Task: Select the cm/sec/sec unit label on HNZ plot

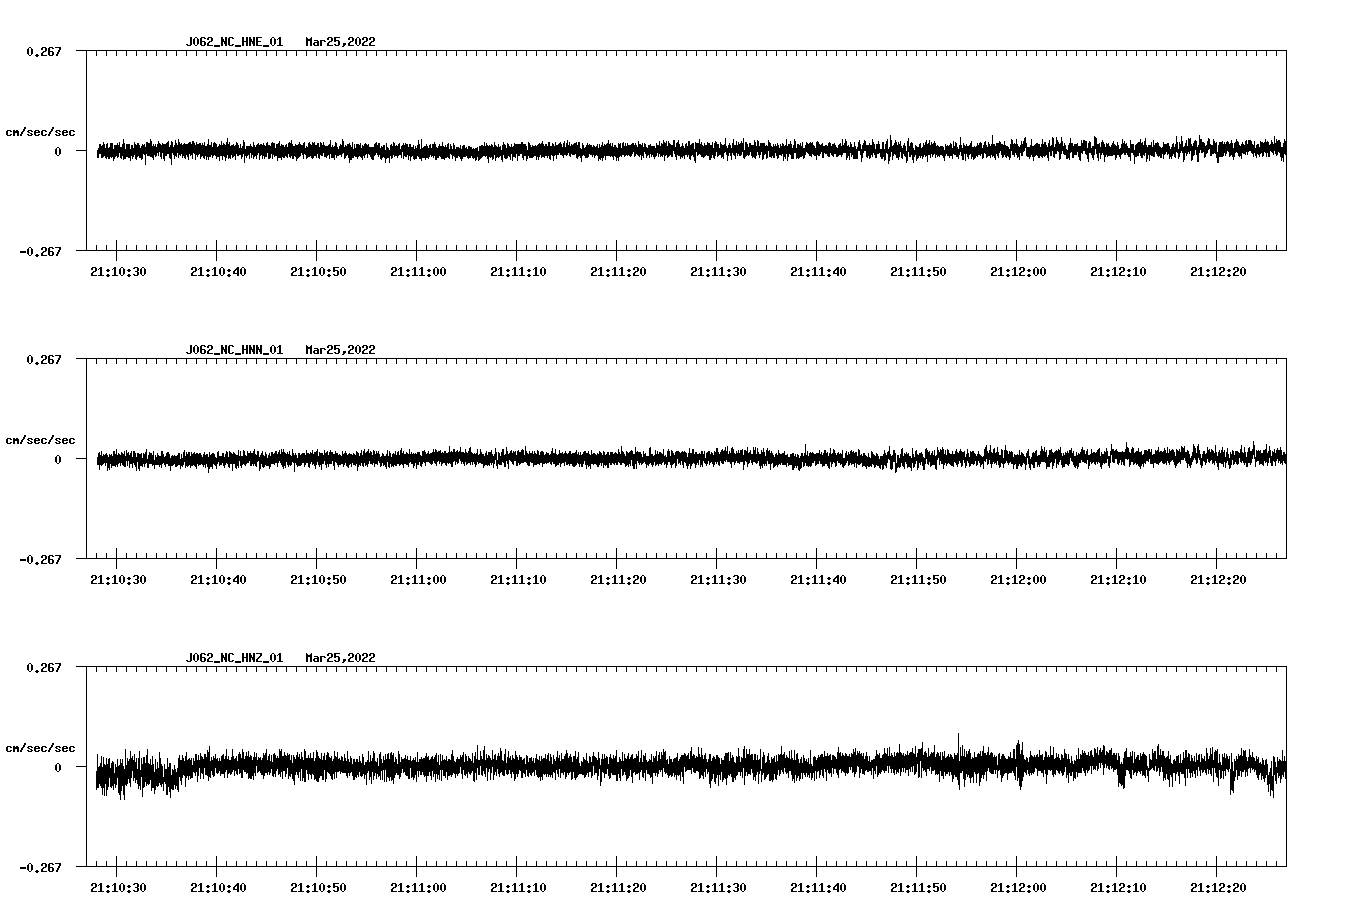Action: click(40, 748)
